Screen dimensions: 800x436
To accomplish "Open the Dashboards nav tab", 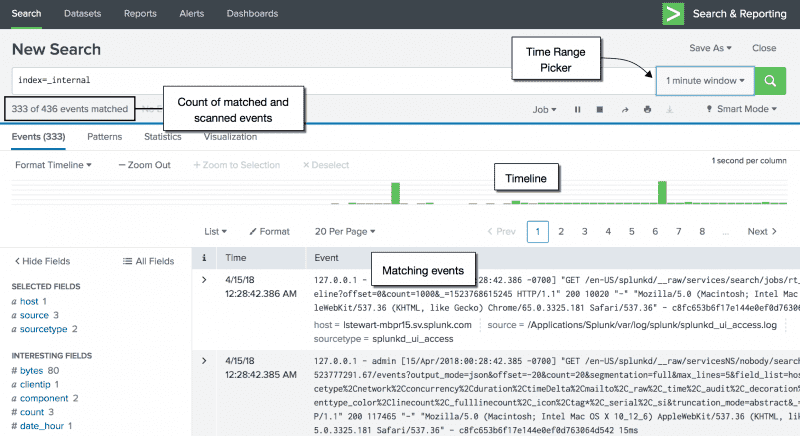I will coord(253,14).
